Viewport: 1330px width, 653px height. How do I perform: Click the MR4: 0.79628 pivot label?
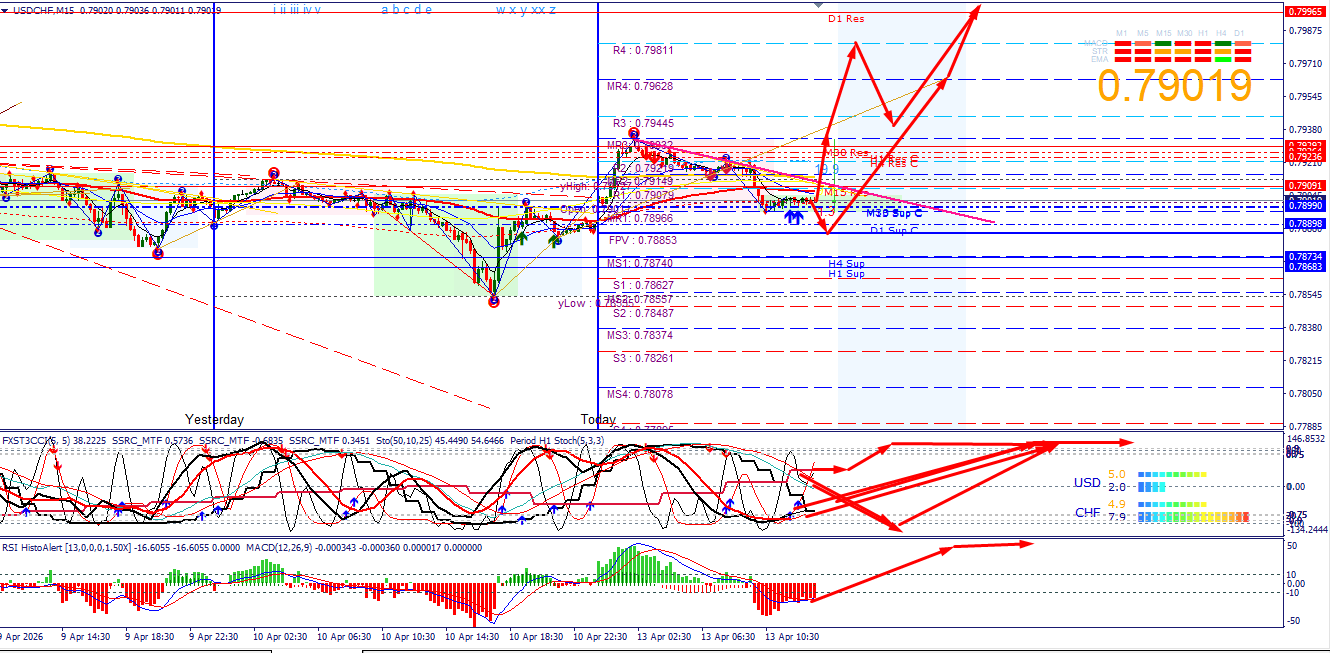(x=640, y=86)
